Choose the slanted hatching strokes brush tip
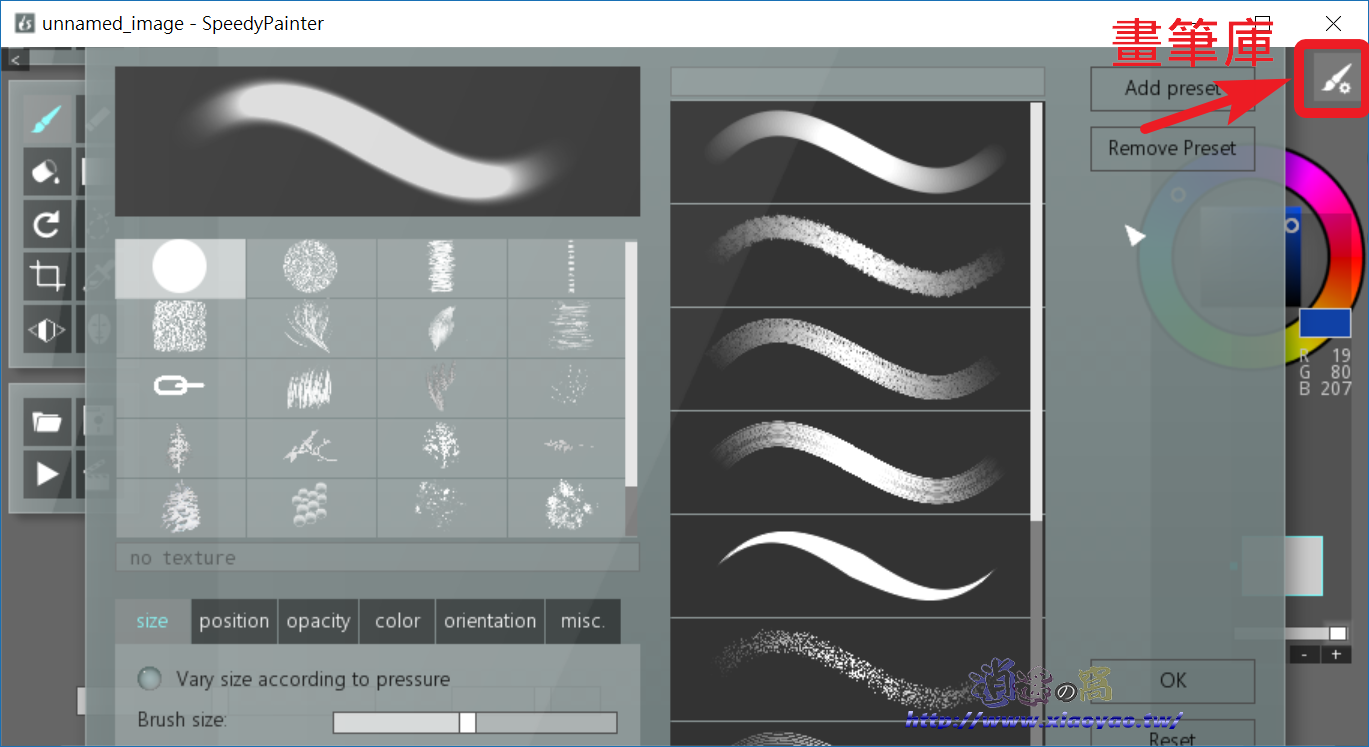This screenshot has height=747, width=1369. tap(311, 388)
